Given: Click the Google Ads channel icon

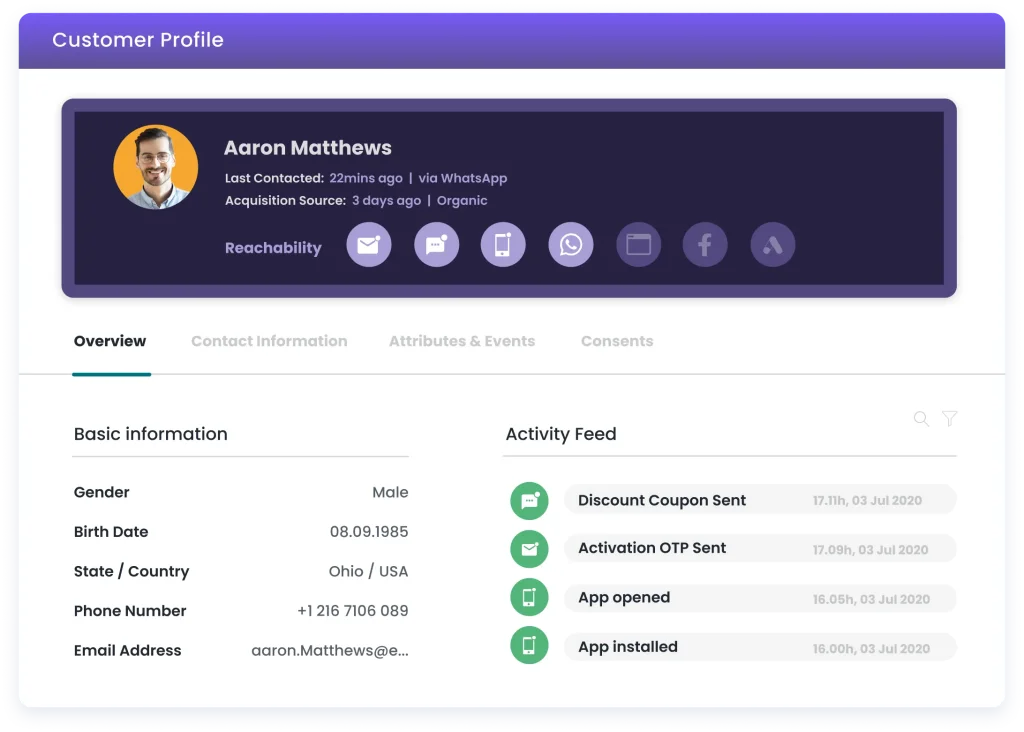Looking at the screenshot, I should [x=772, y=244].
